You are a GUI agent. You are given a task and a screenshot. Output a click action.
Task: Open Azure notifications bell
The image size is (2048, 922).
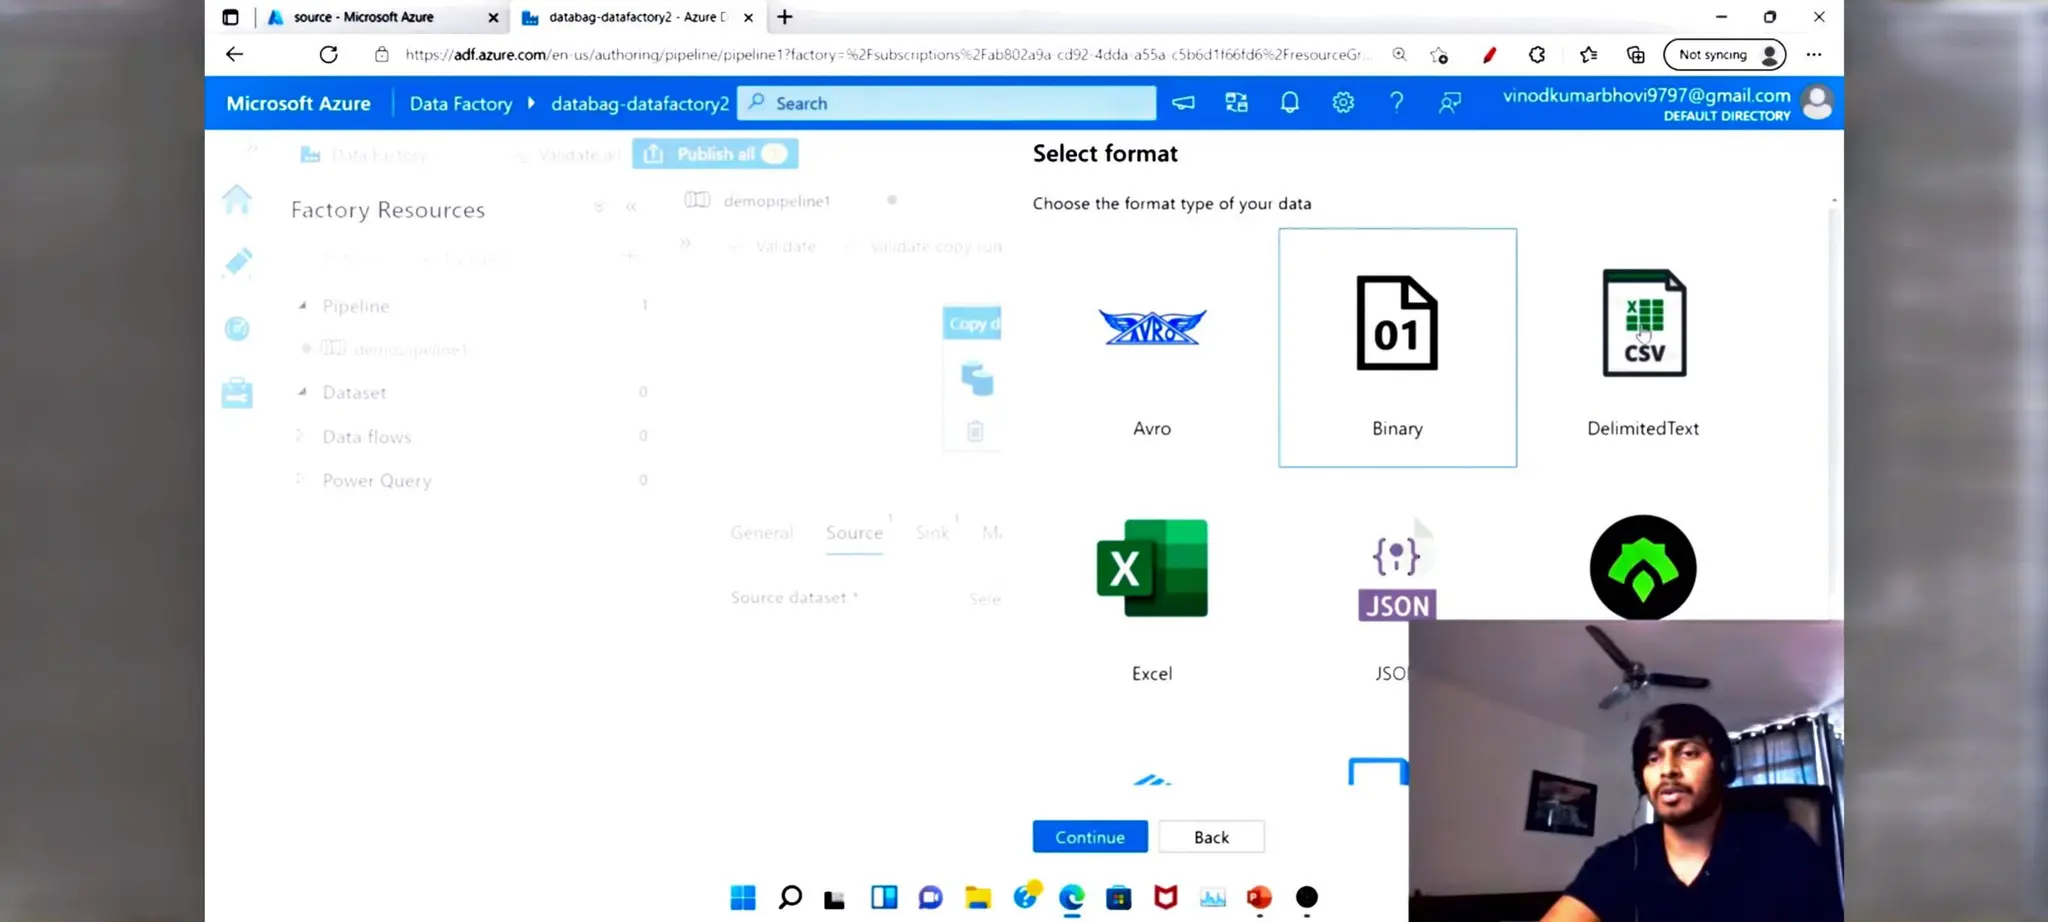pyautogui.click(x=1290, y=103)
